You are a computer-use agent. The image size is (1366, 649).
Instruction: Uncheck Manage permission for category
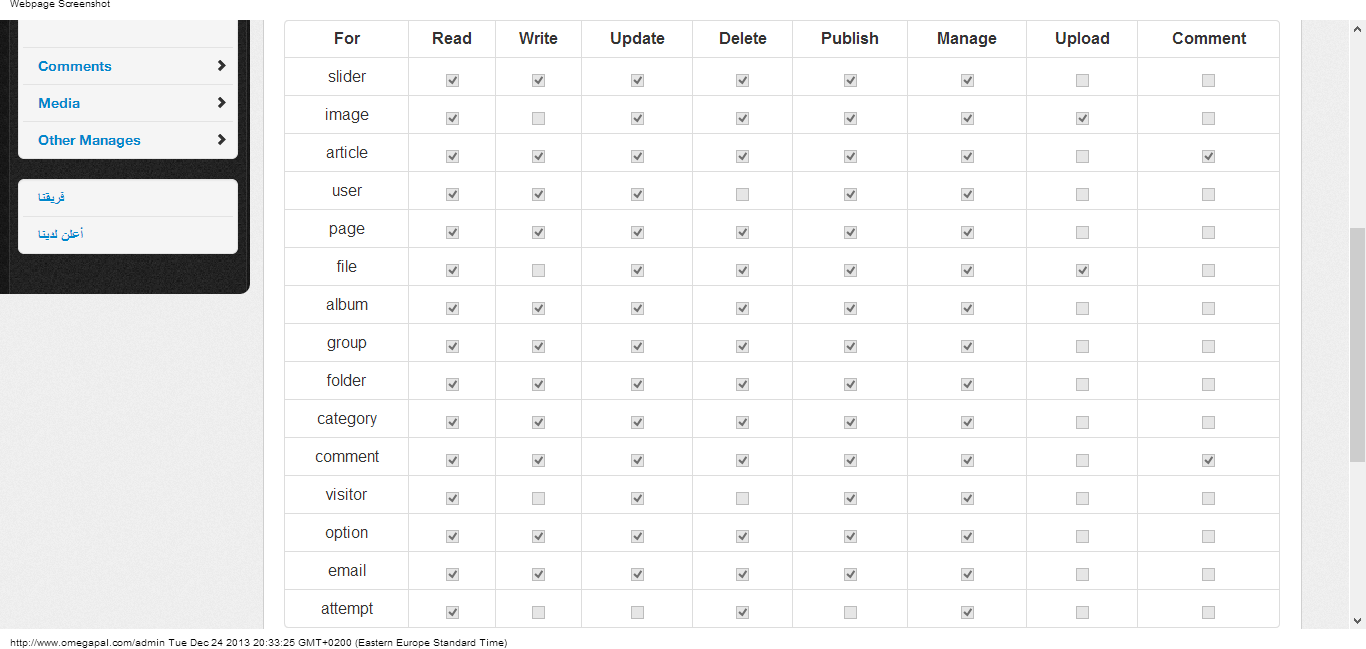pos(967,422)
